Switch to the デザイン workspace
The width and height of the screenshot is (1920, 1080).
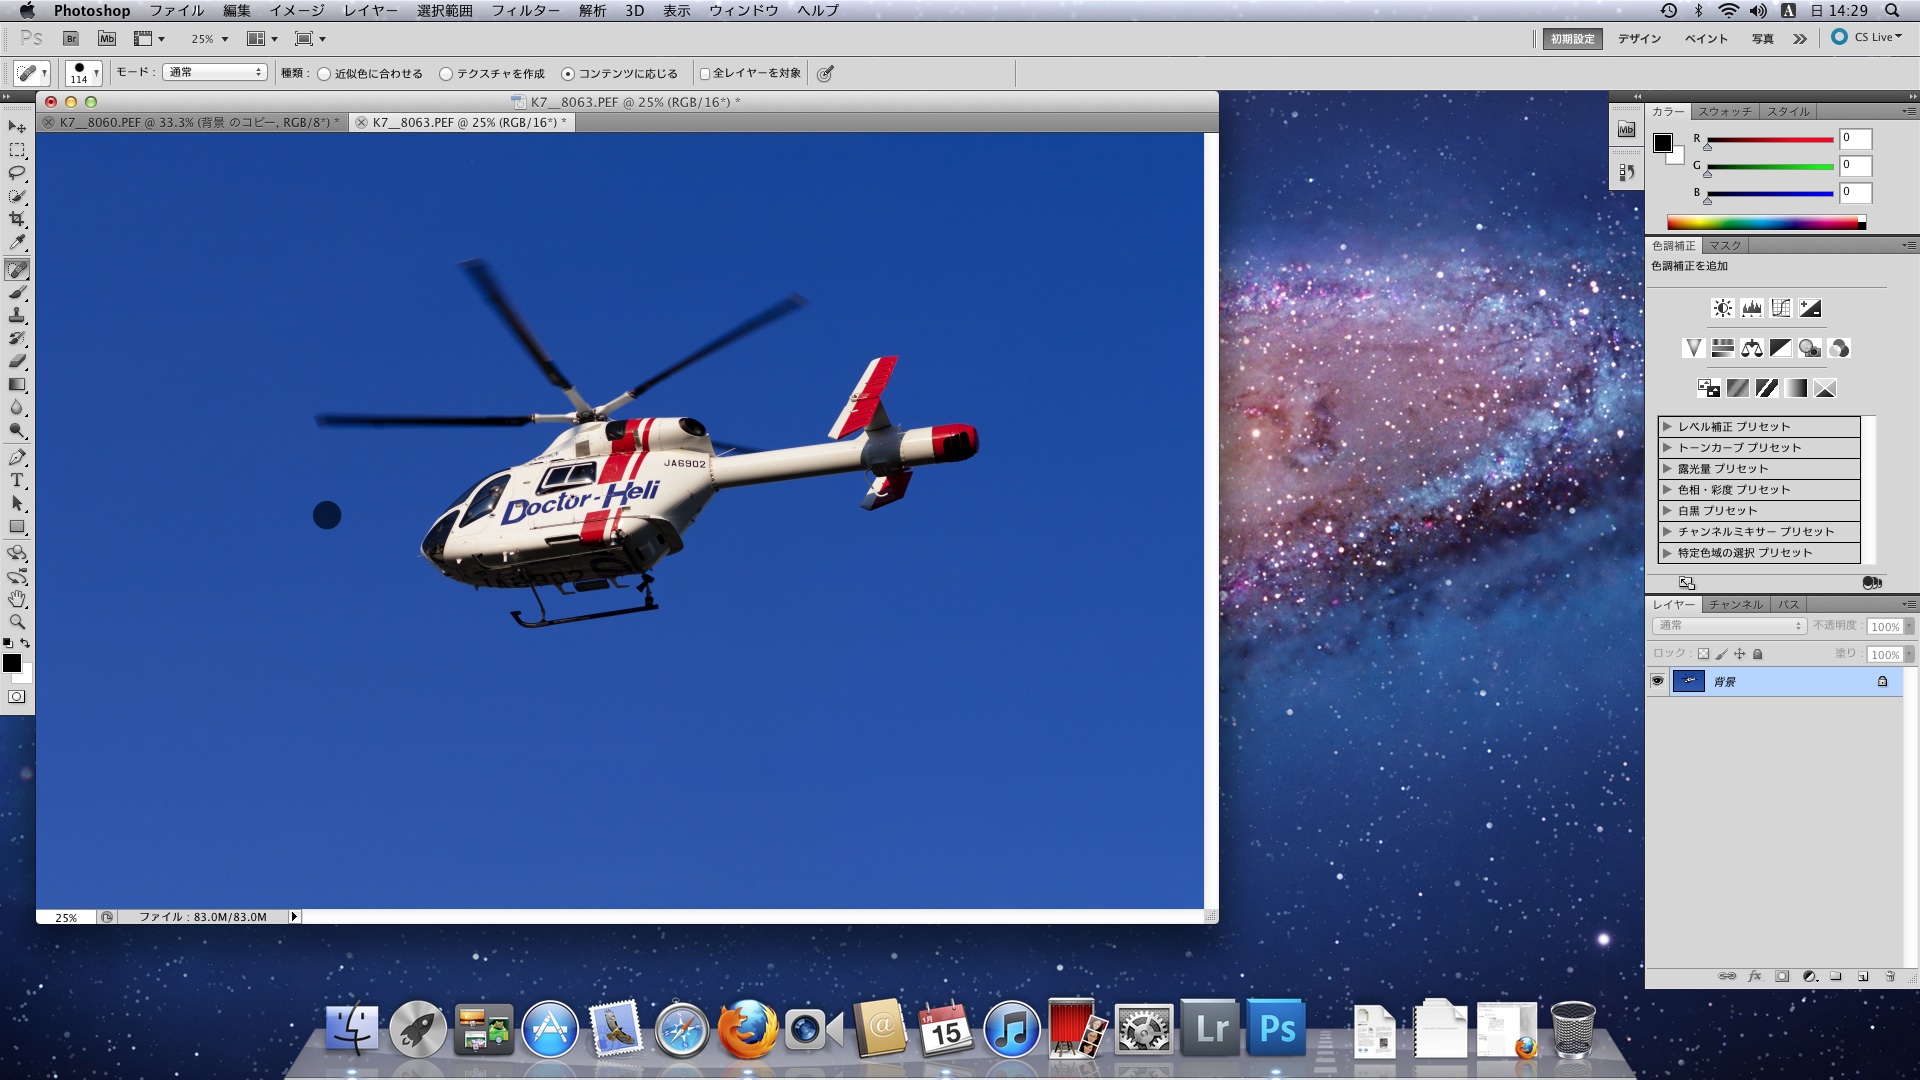1639,39
